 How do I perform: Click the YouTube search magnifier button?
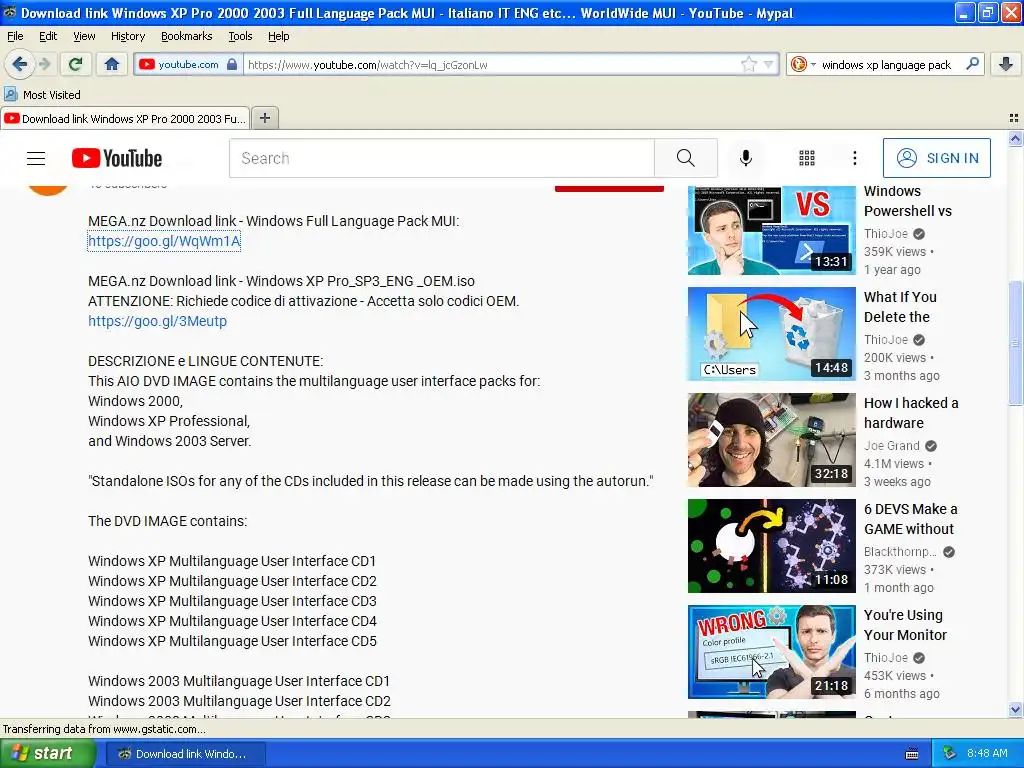(x=686, y=158)
